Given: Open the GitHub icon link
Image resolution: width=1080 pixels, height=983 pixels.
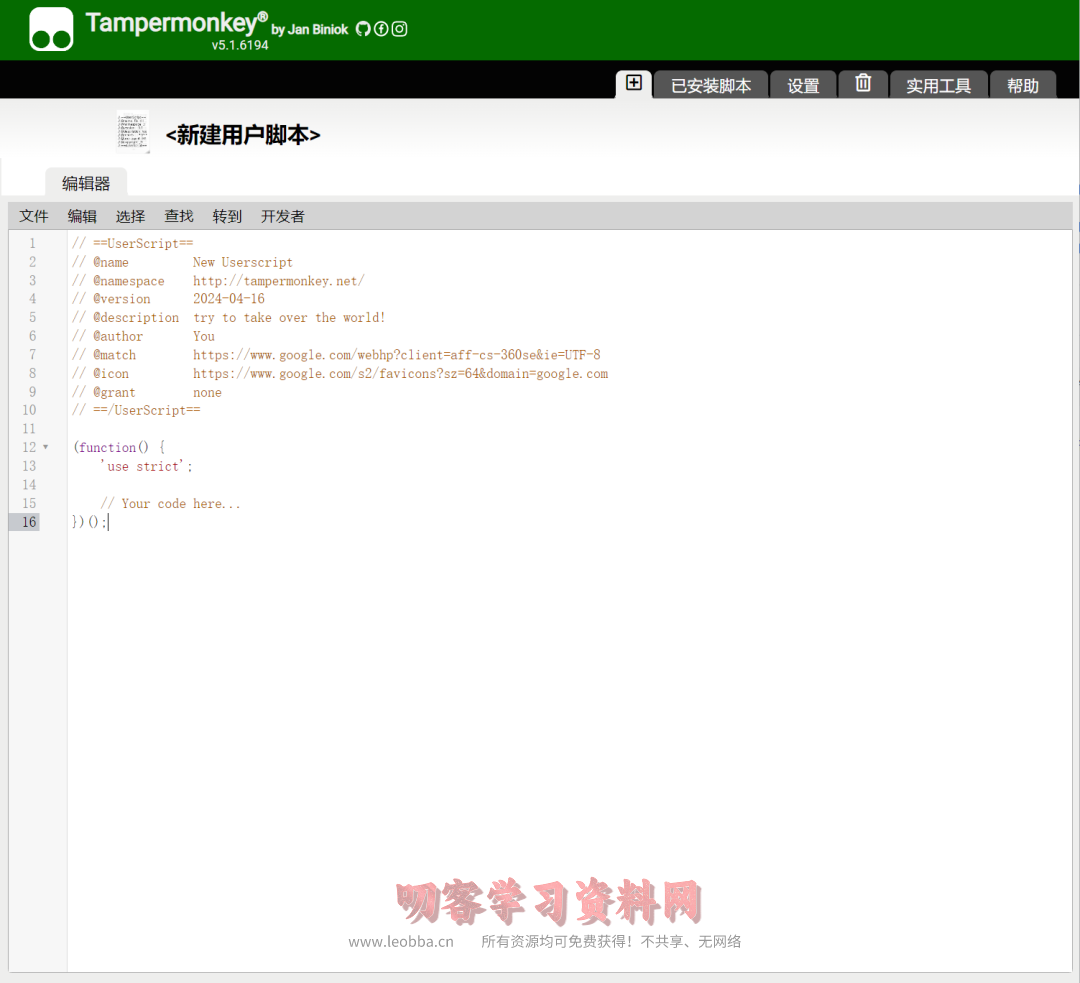Looking at the screenshot, I should 363,29.
